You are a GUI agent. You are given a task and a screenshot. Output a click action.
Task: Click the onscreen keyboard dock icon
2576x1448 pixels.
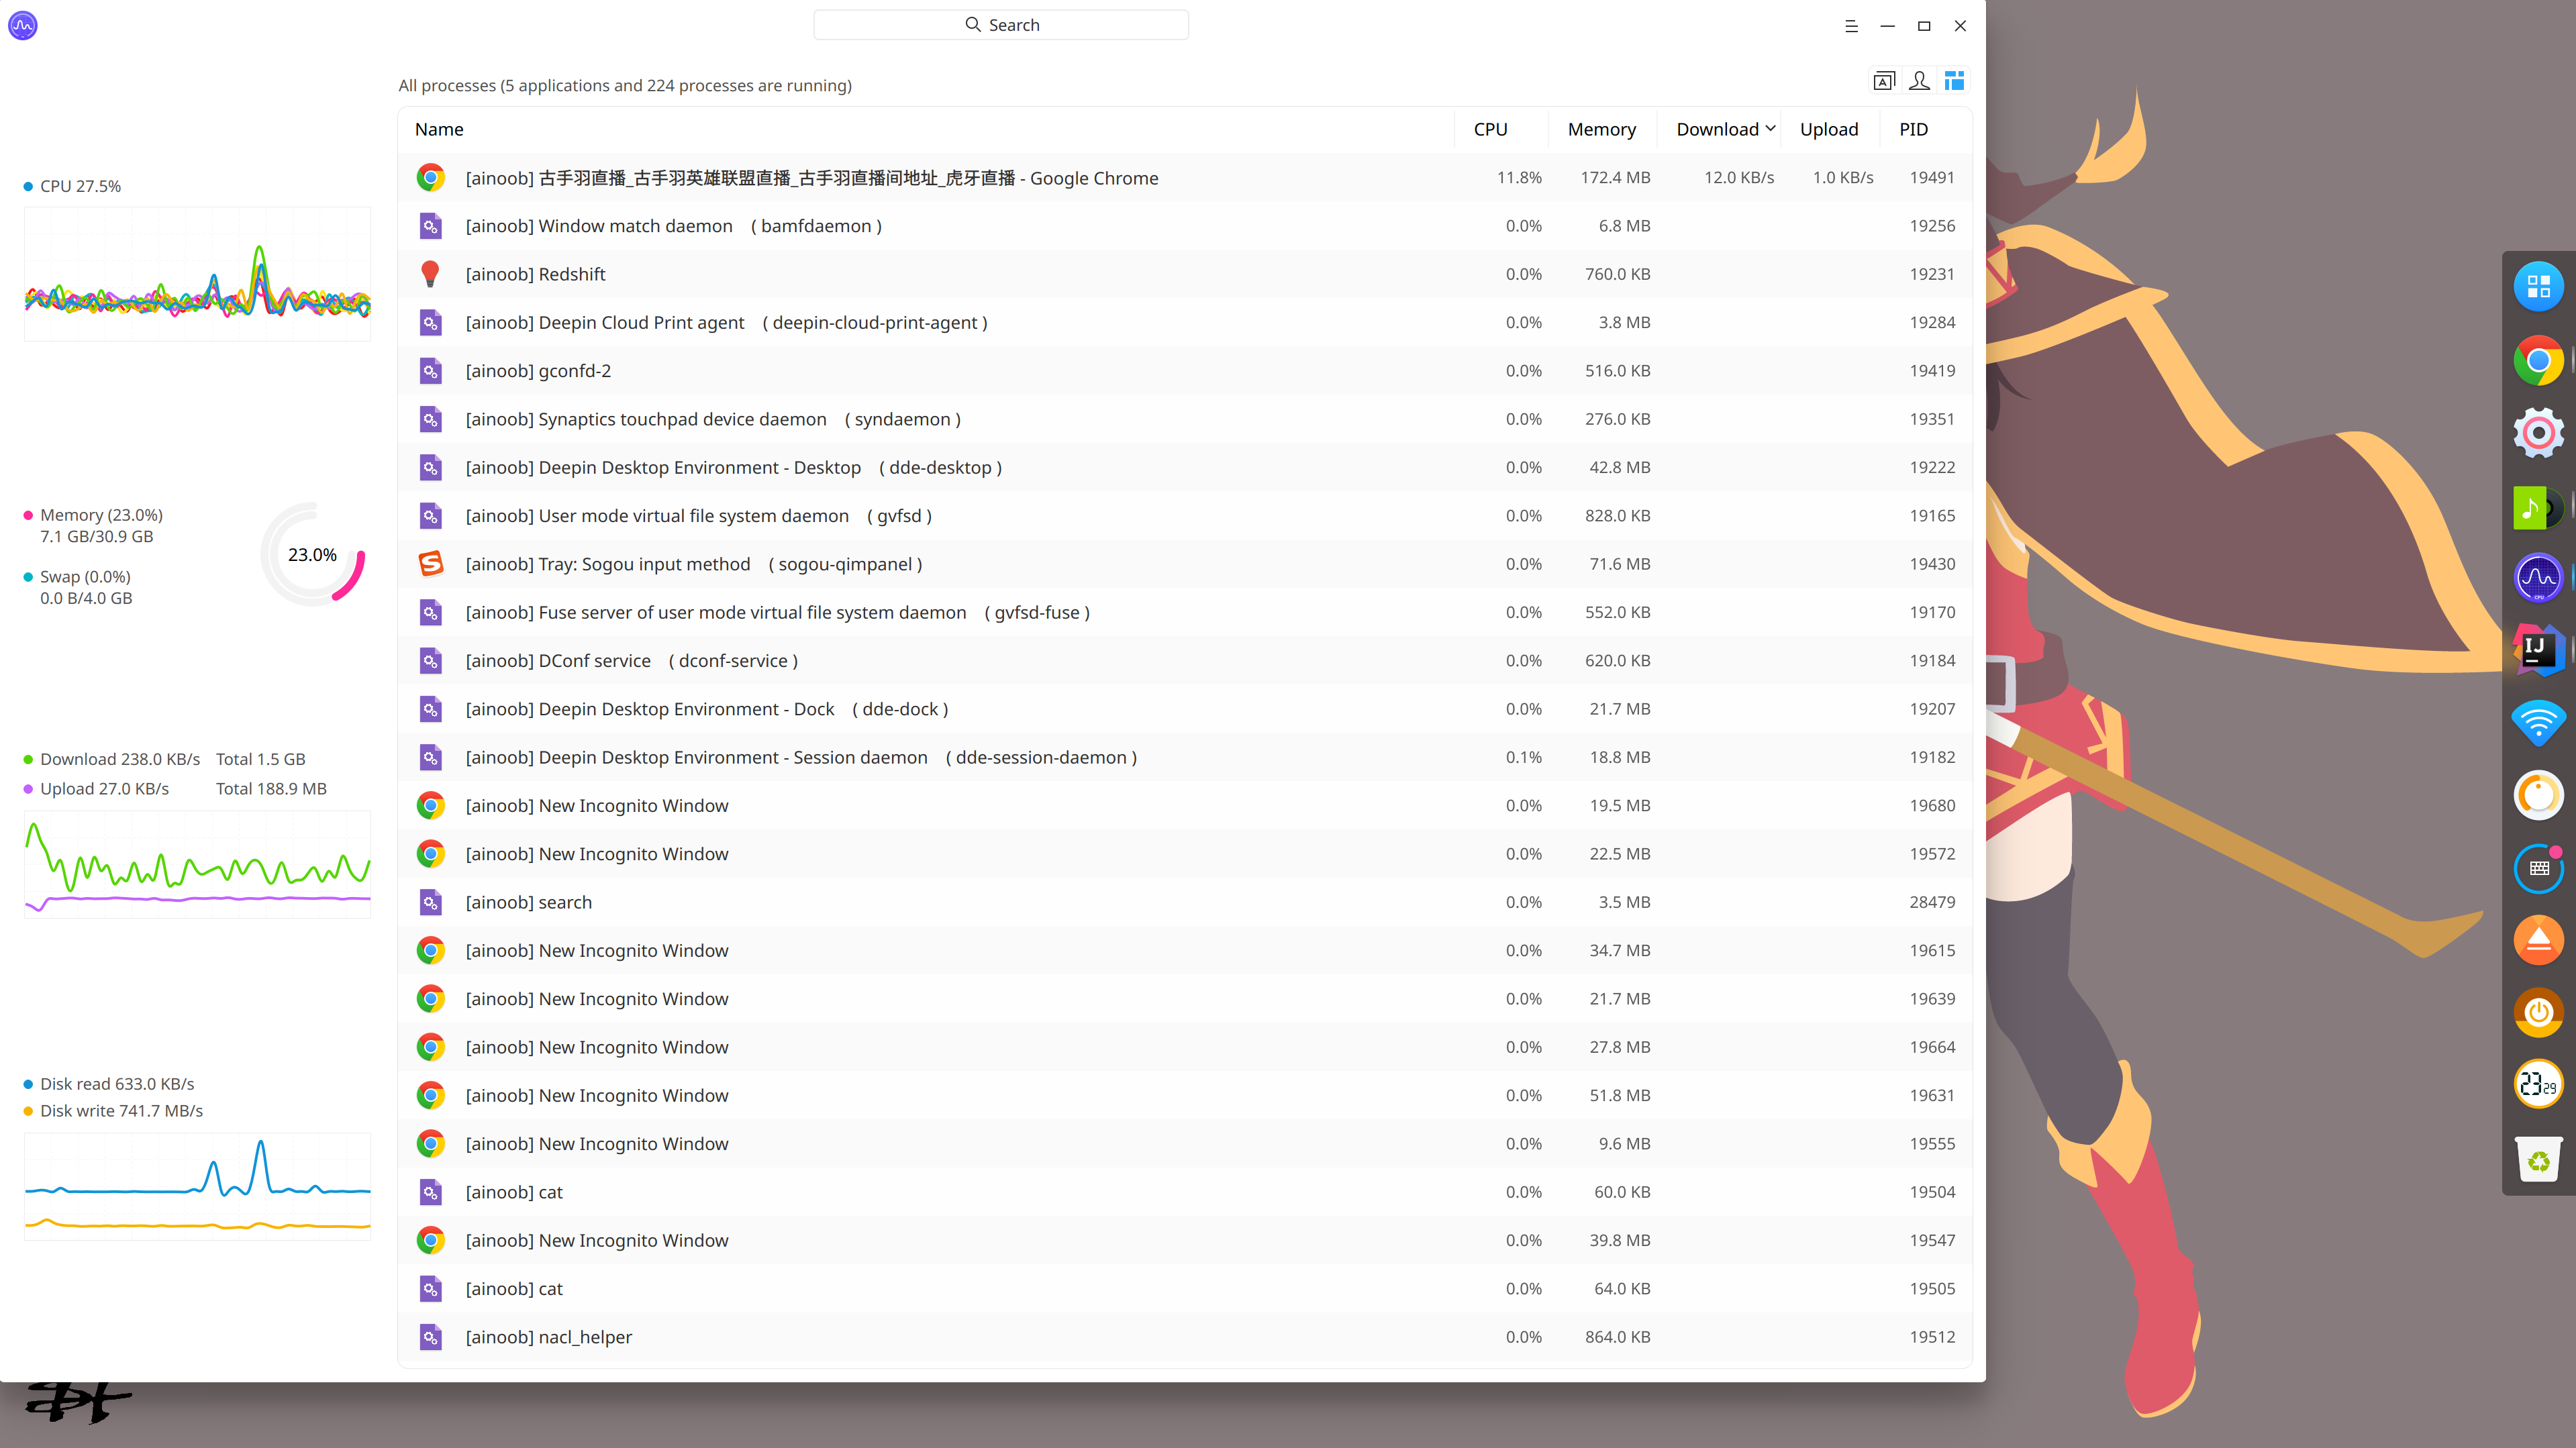tap(2539, 868)
